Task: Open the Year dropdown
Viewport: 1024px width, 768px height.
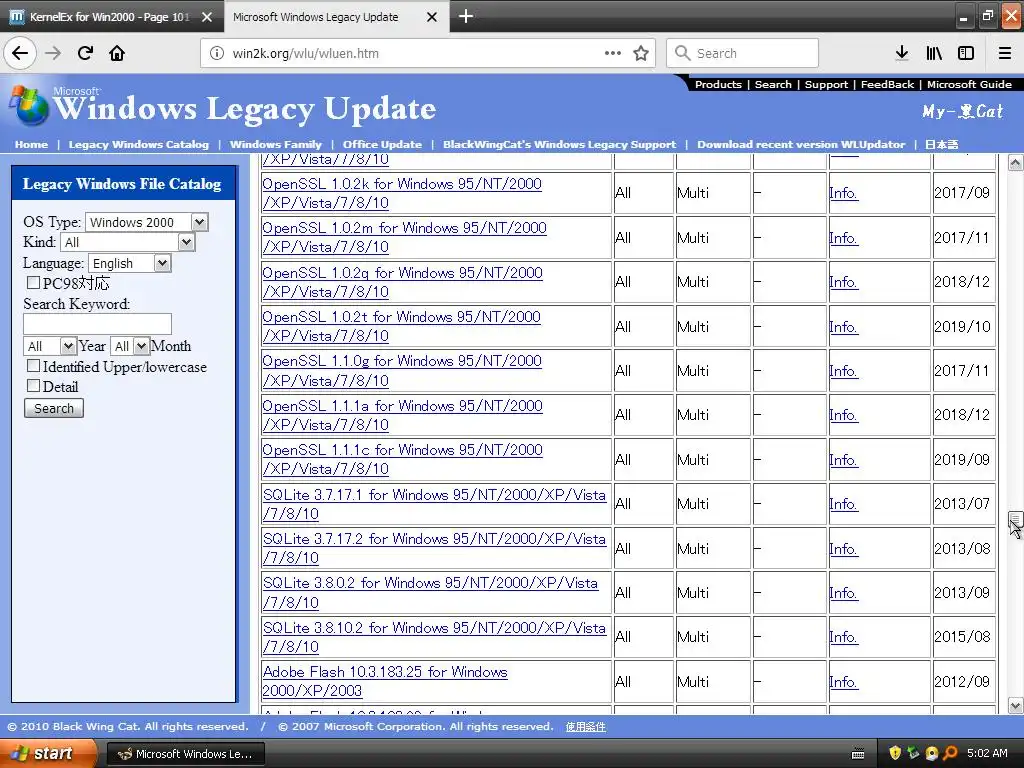Action: click(x=50, y=346)
